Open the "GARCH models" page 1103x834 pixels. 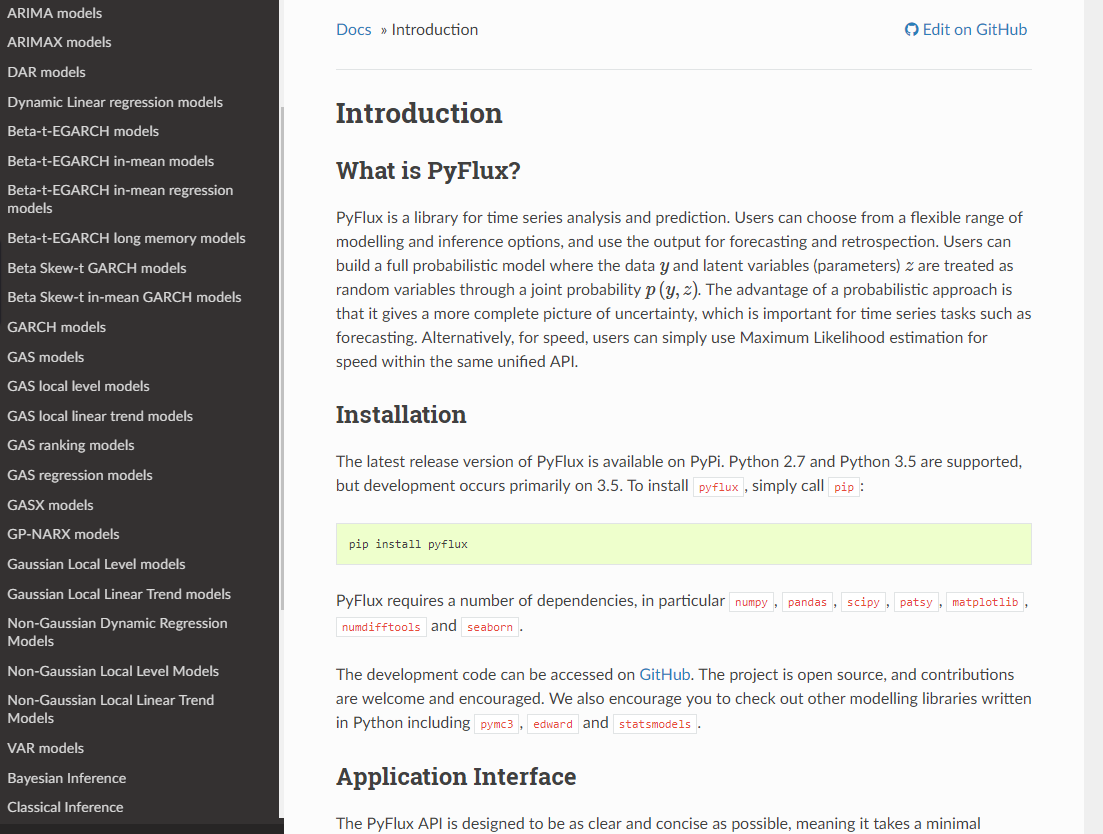(x=56, y=327)
